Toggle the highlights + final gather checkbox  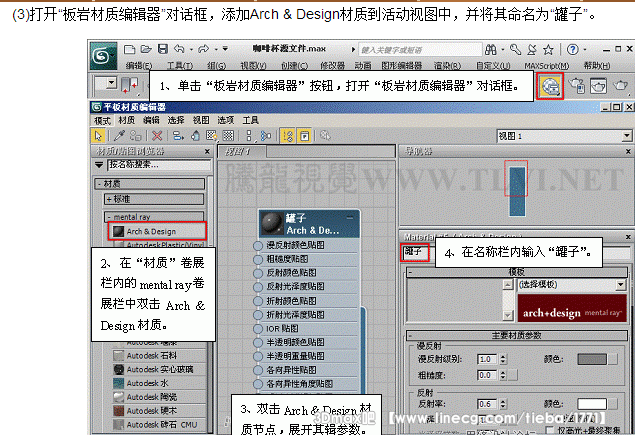pos(550,430)
